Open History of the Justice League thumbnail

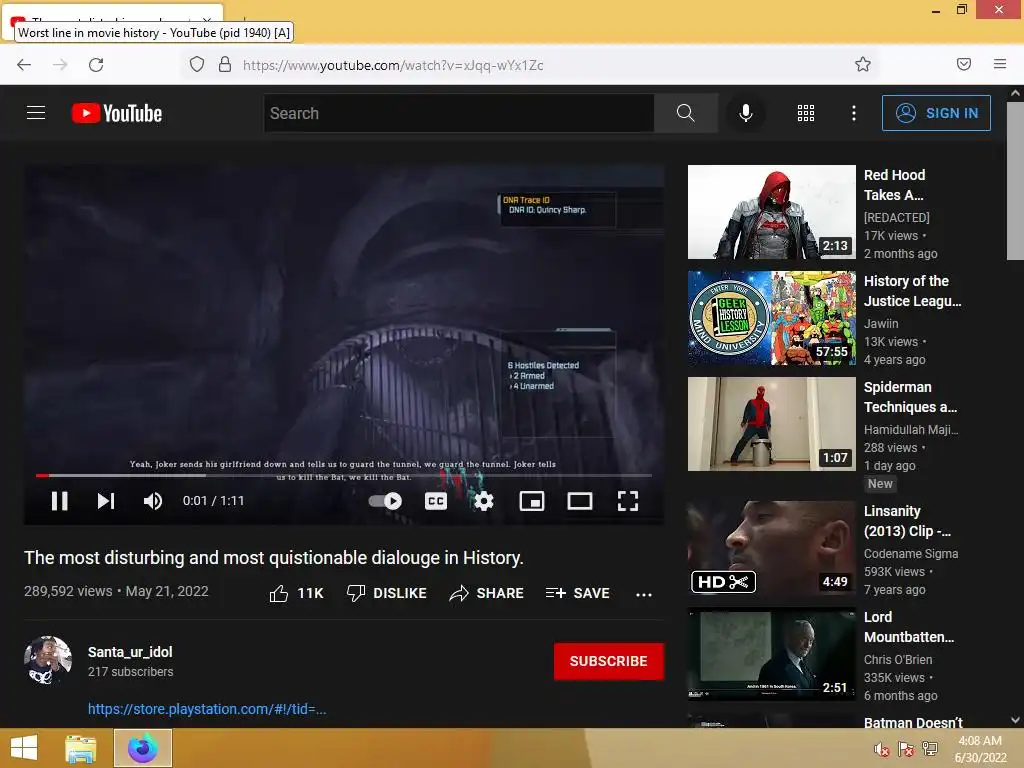coord(771,318)
